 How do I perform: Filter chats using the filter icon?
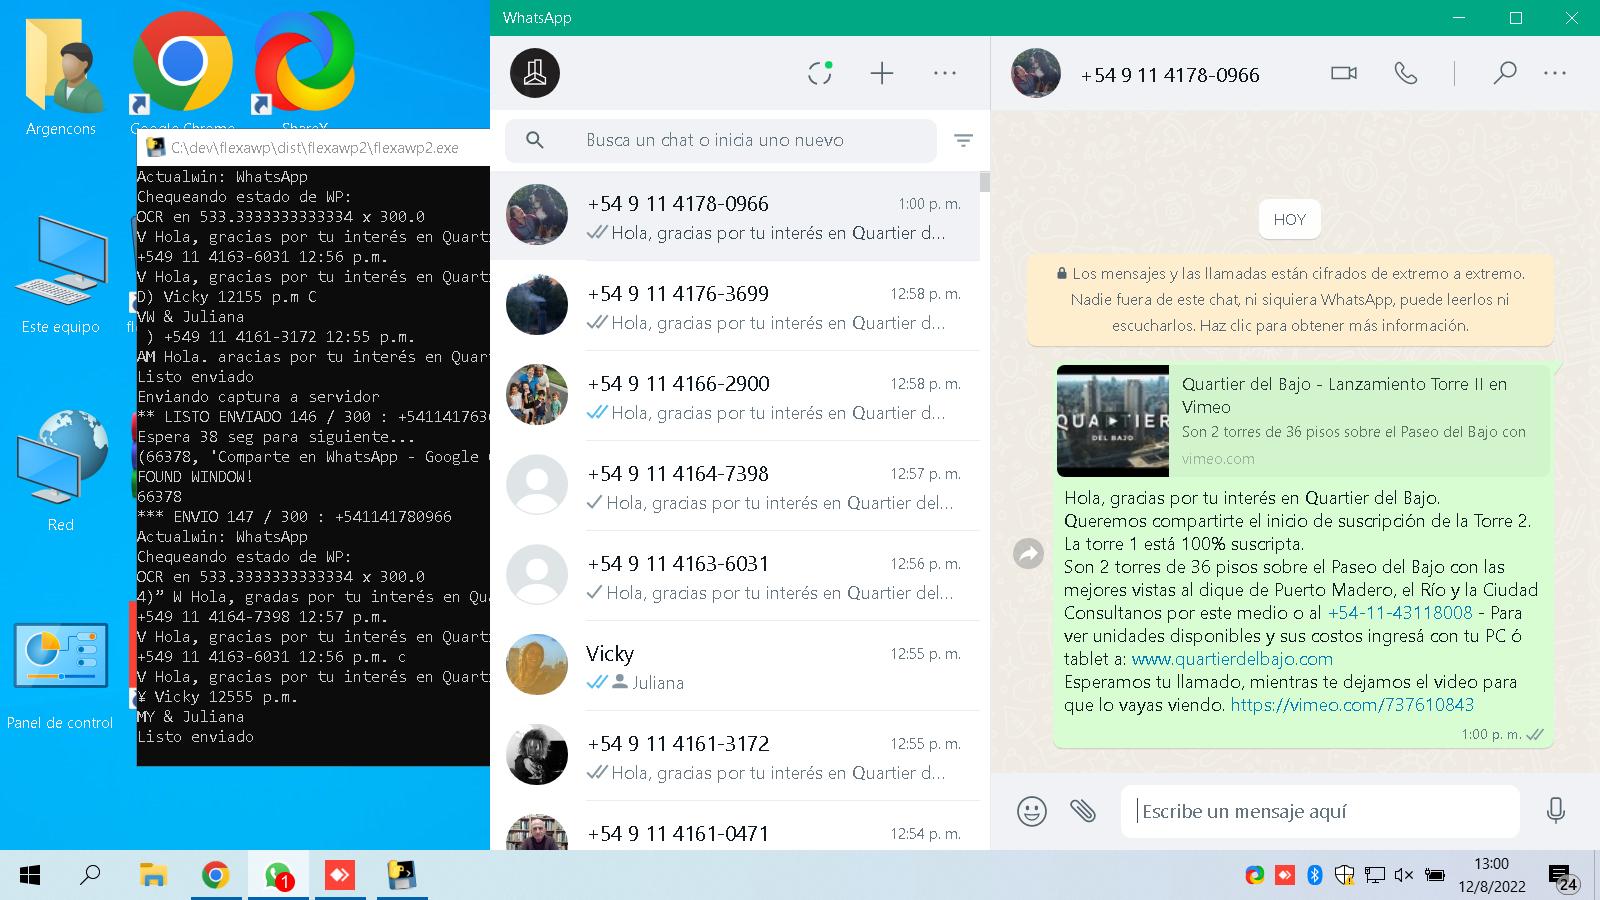point(963,141)
